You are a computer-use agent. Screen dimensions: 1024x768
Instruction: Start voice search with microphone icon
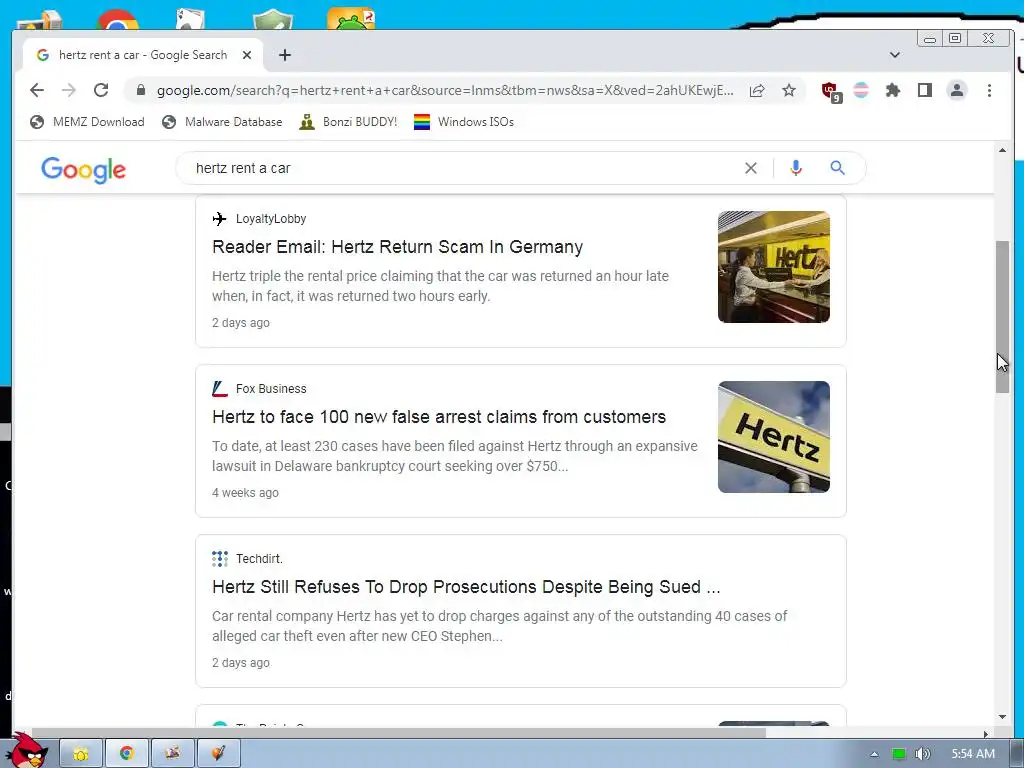pyautogui.click(x=795, y=168)
